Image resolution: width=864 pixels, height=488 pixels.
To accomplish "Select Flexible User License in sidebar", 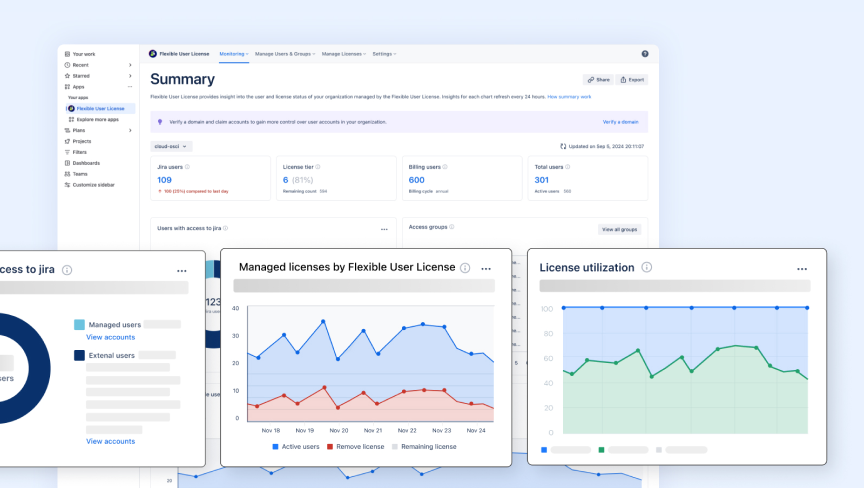I will point(100,109).
